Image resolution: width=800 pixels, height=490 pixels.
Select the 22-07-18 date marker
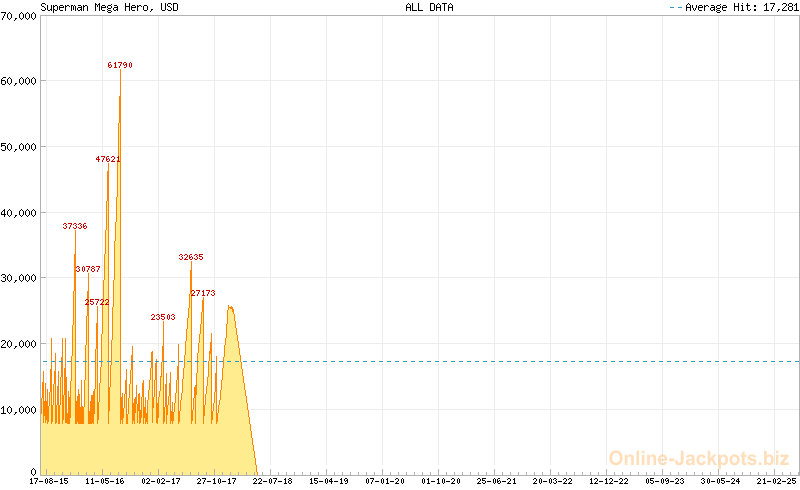(x=273, y=481)
